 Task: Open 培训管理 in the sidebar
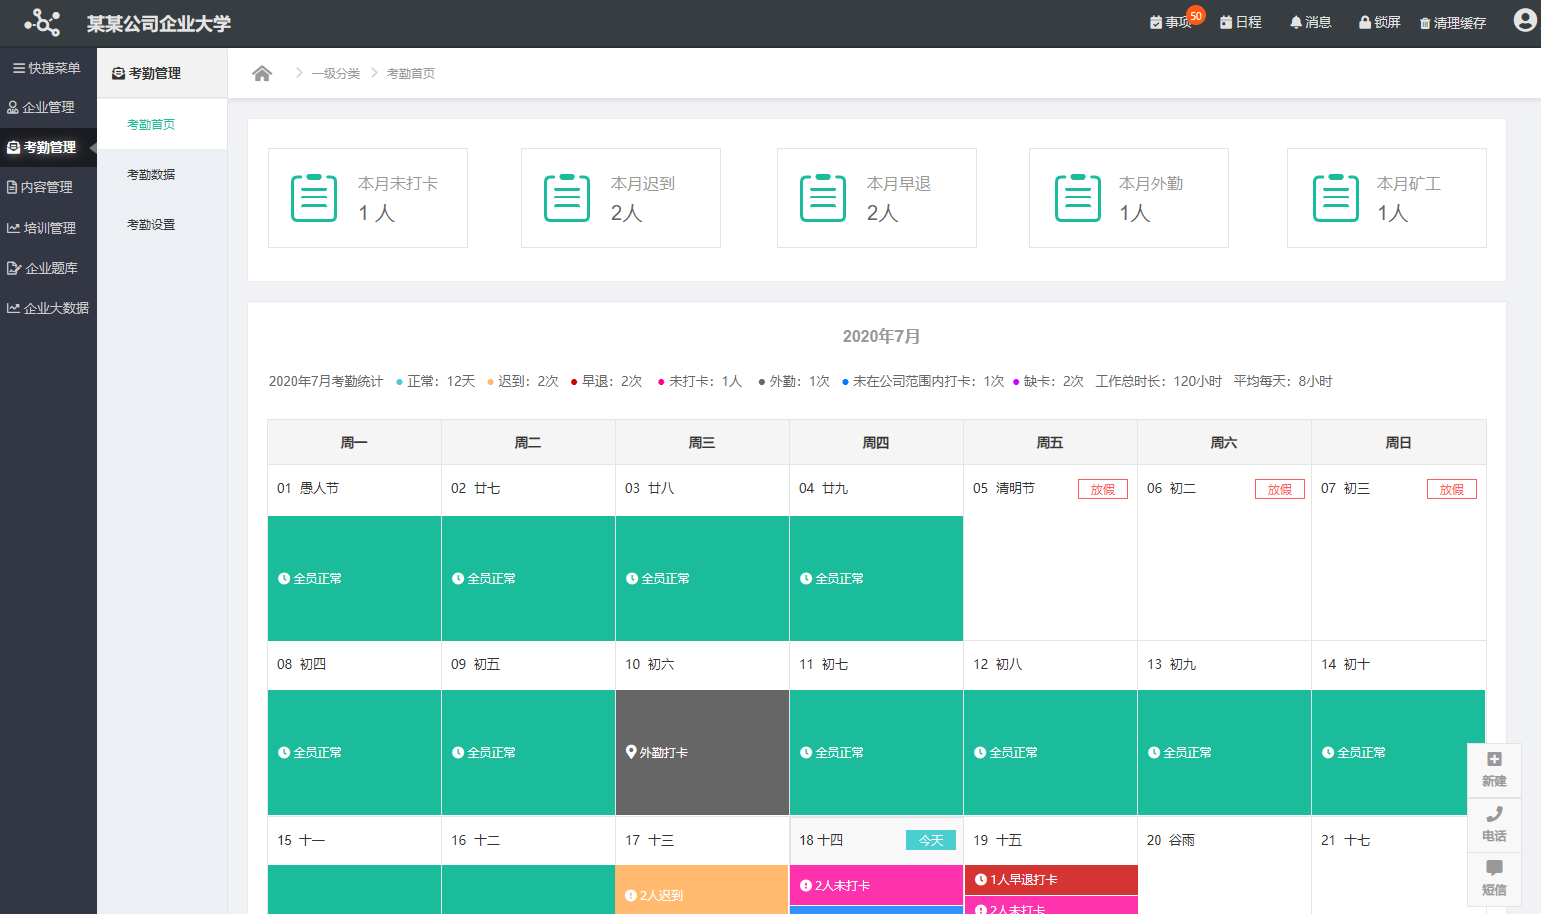[48, 228]
